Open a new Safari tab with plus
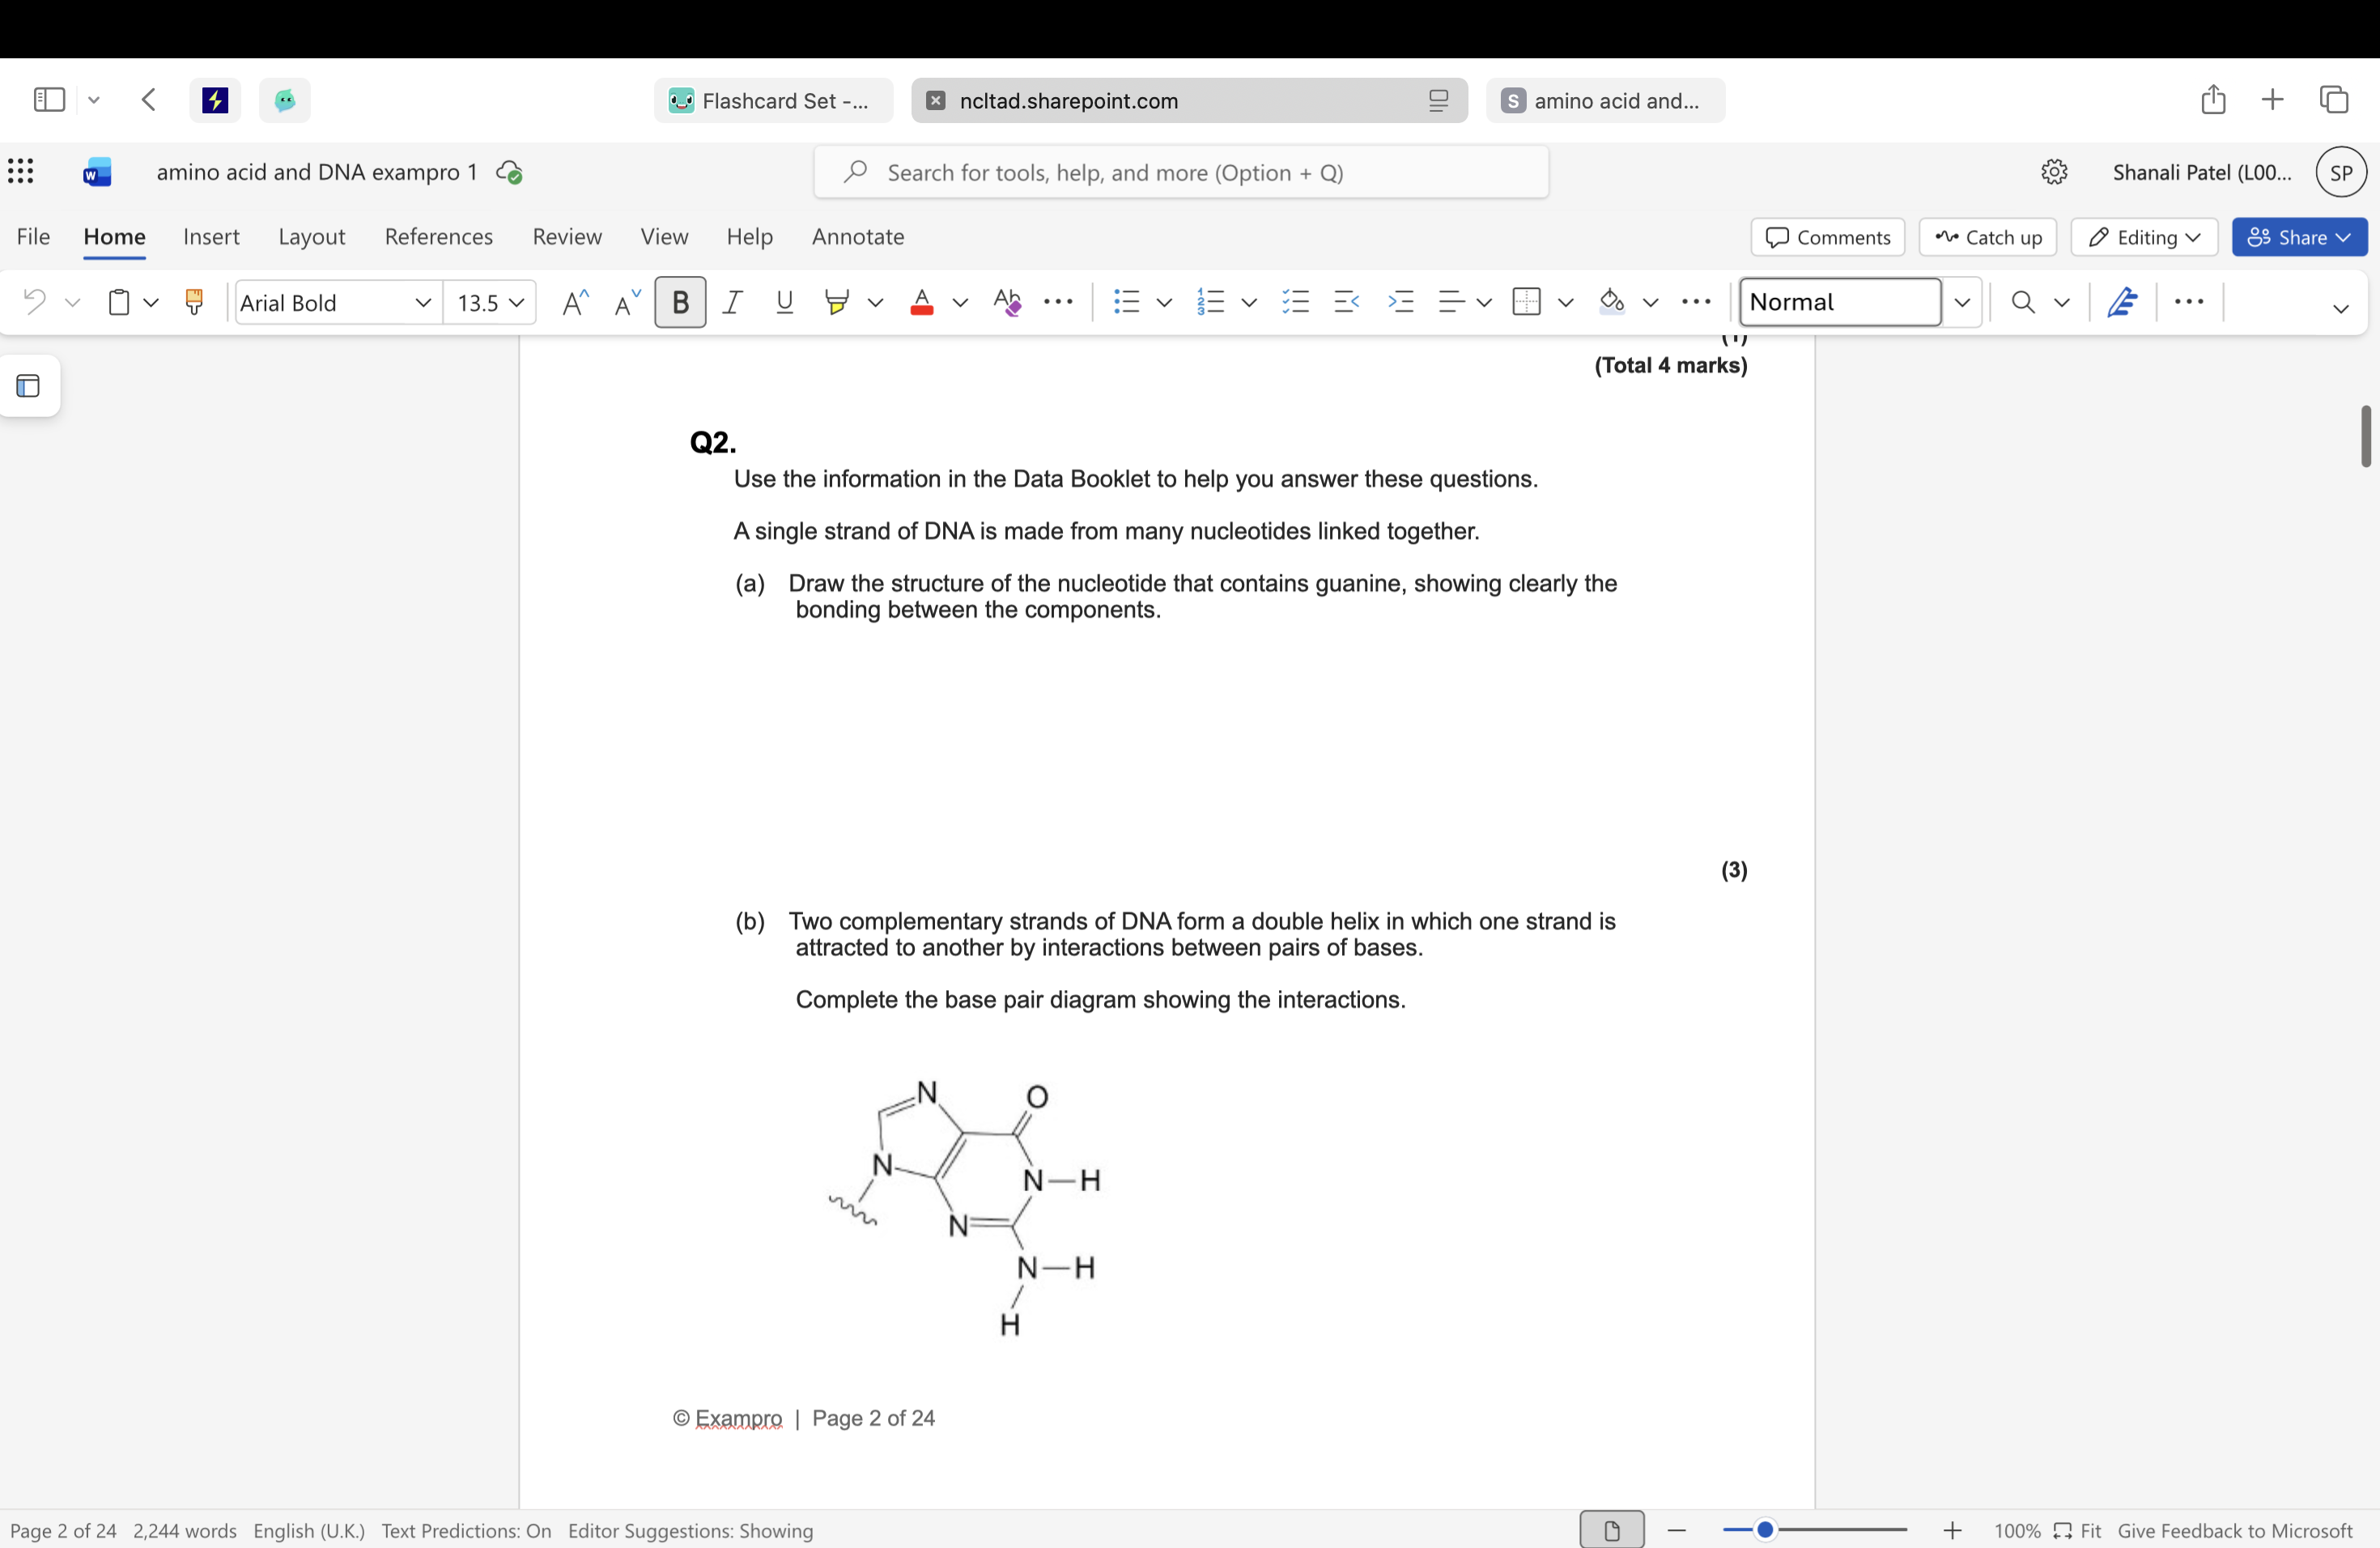The image size is (2380, 1548). point(2272,100)
